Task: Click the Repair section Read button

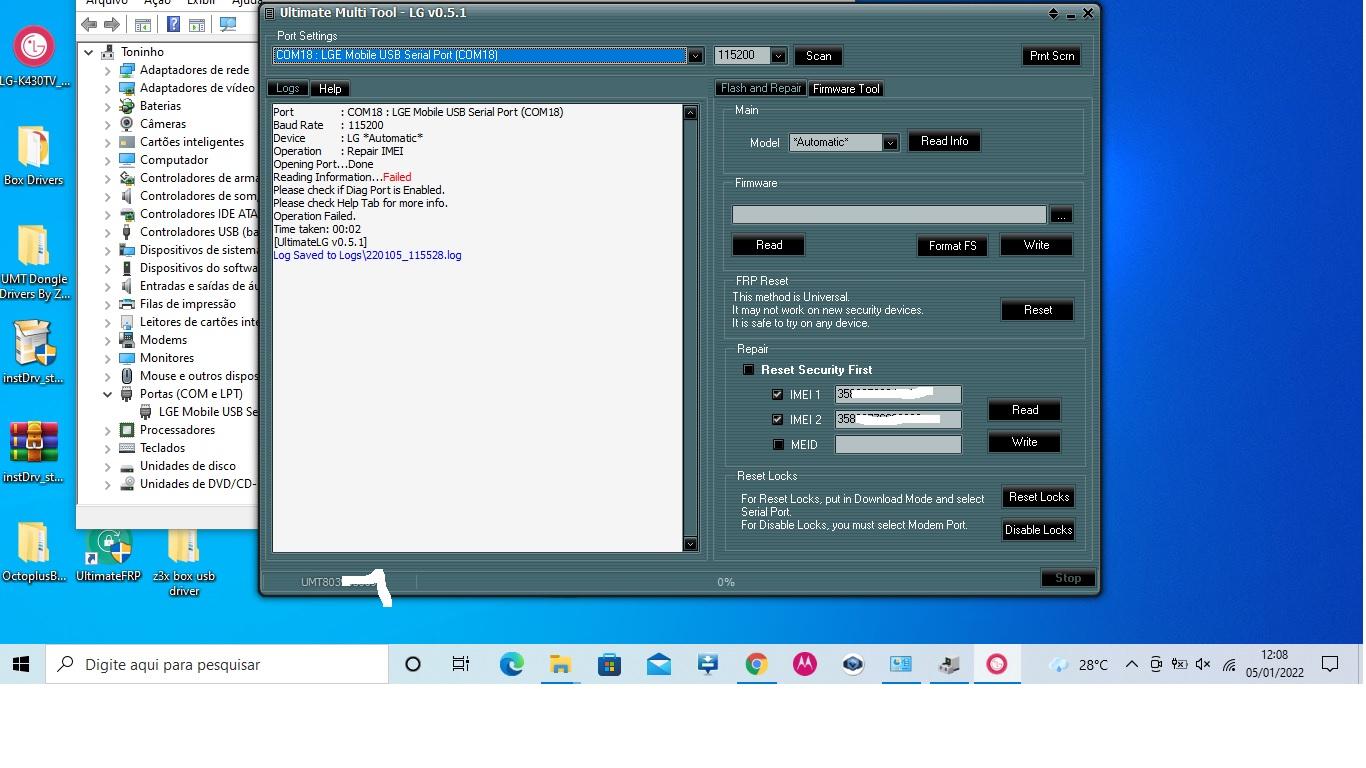Action: [x=1024, y=410]
